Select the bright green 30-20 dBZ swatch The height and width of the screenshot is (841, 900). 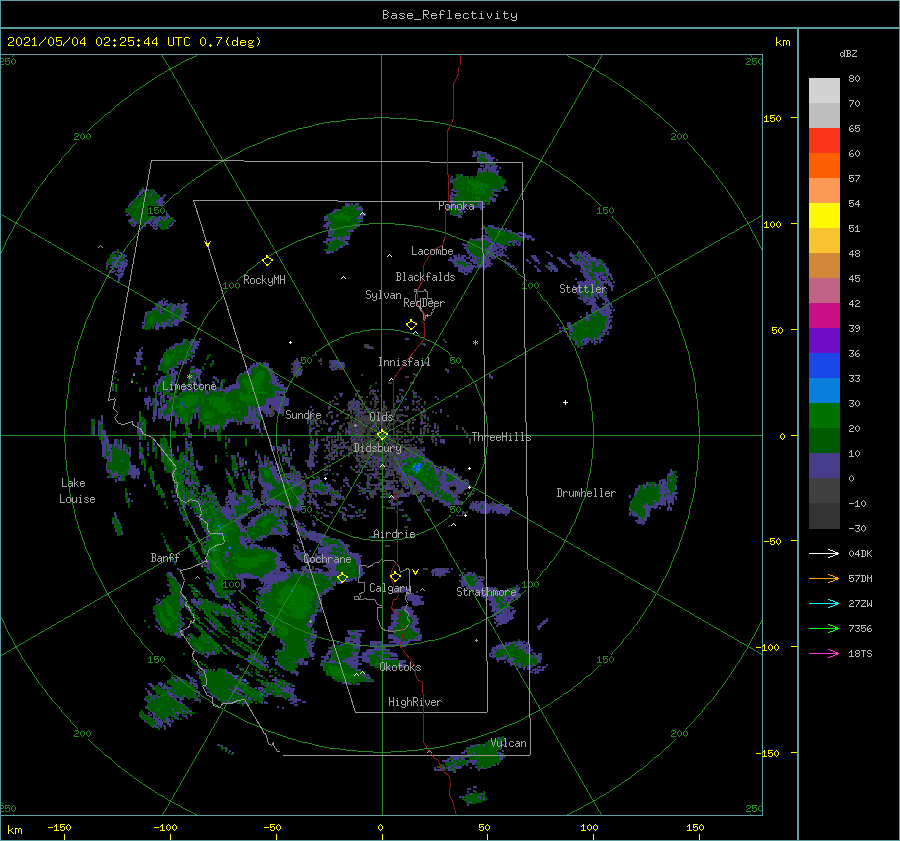(824, 415)
